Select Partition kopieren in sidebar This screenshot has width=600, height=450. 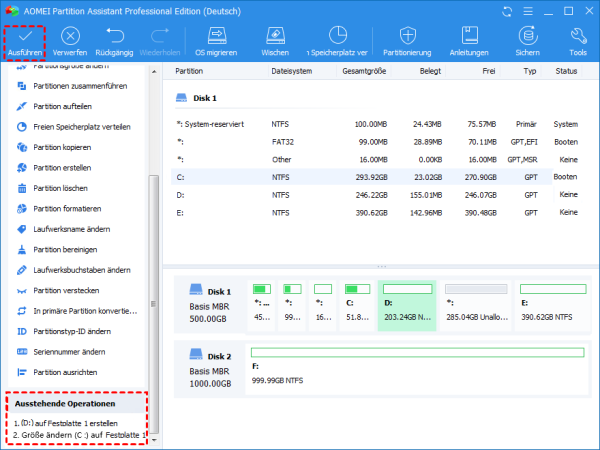point(54,147)
